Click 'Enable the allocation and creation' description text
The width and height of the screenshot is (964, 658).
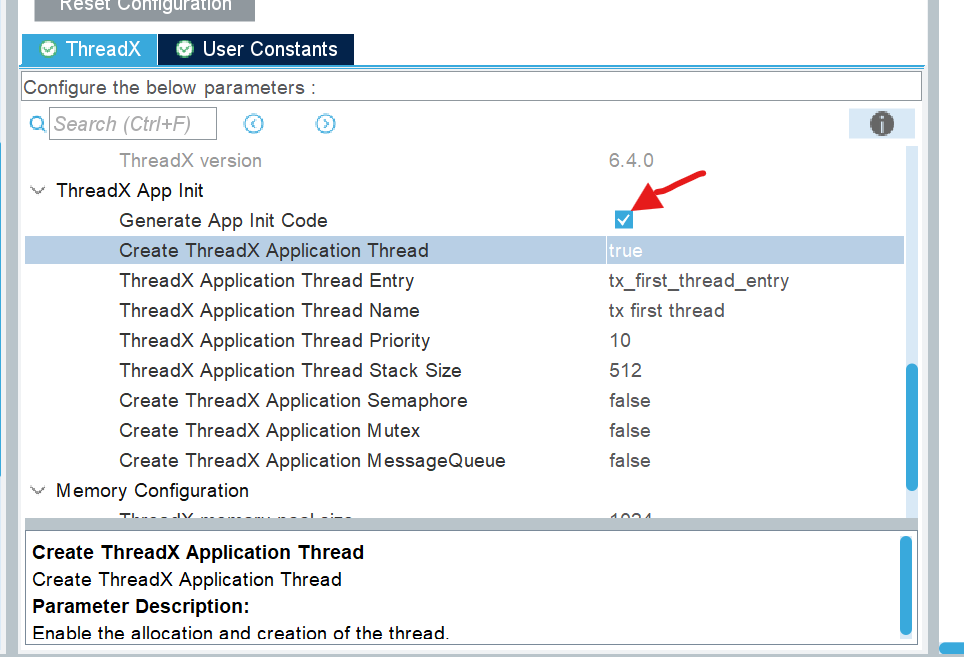(x=240, y=633)
